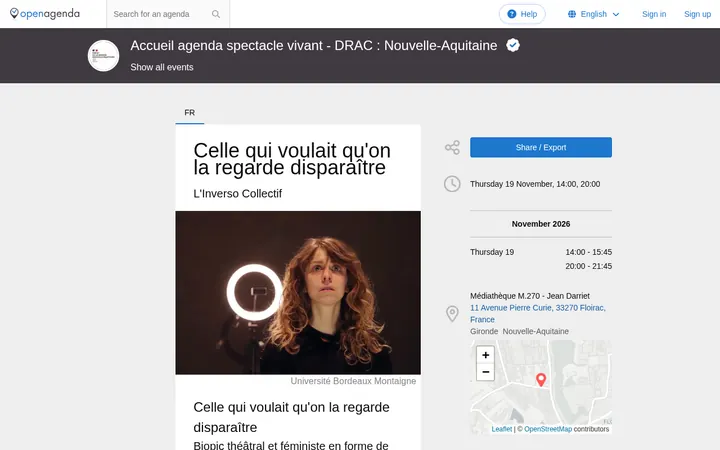Click the Thursday 19 November summary line

pos(535,184)
